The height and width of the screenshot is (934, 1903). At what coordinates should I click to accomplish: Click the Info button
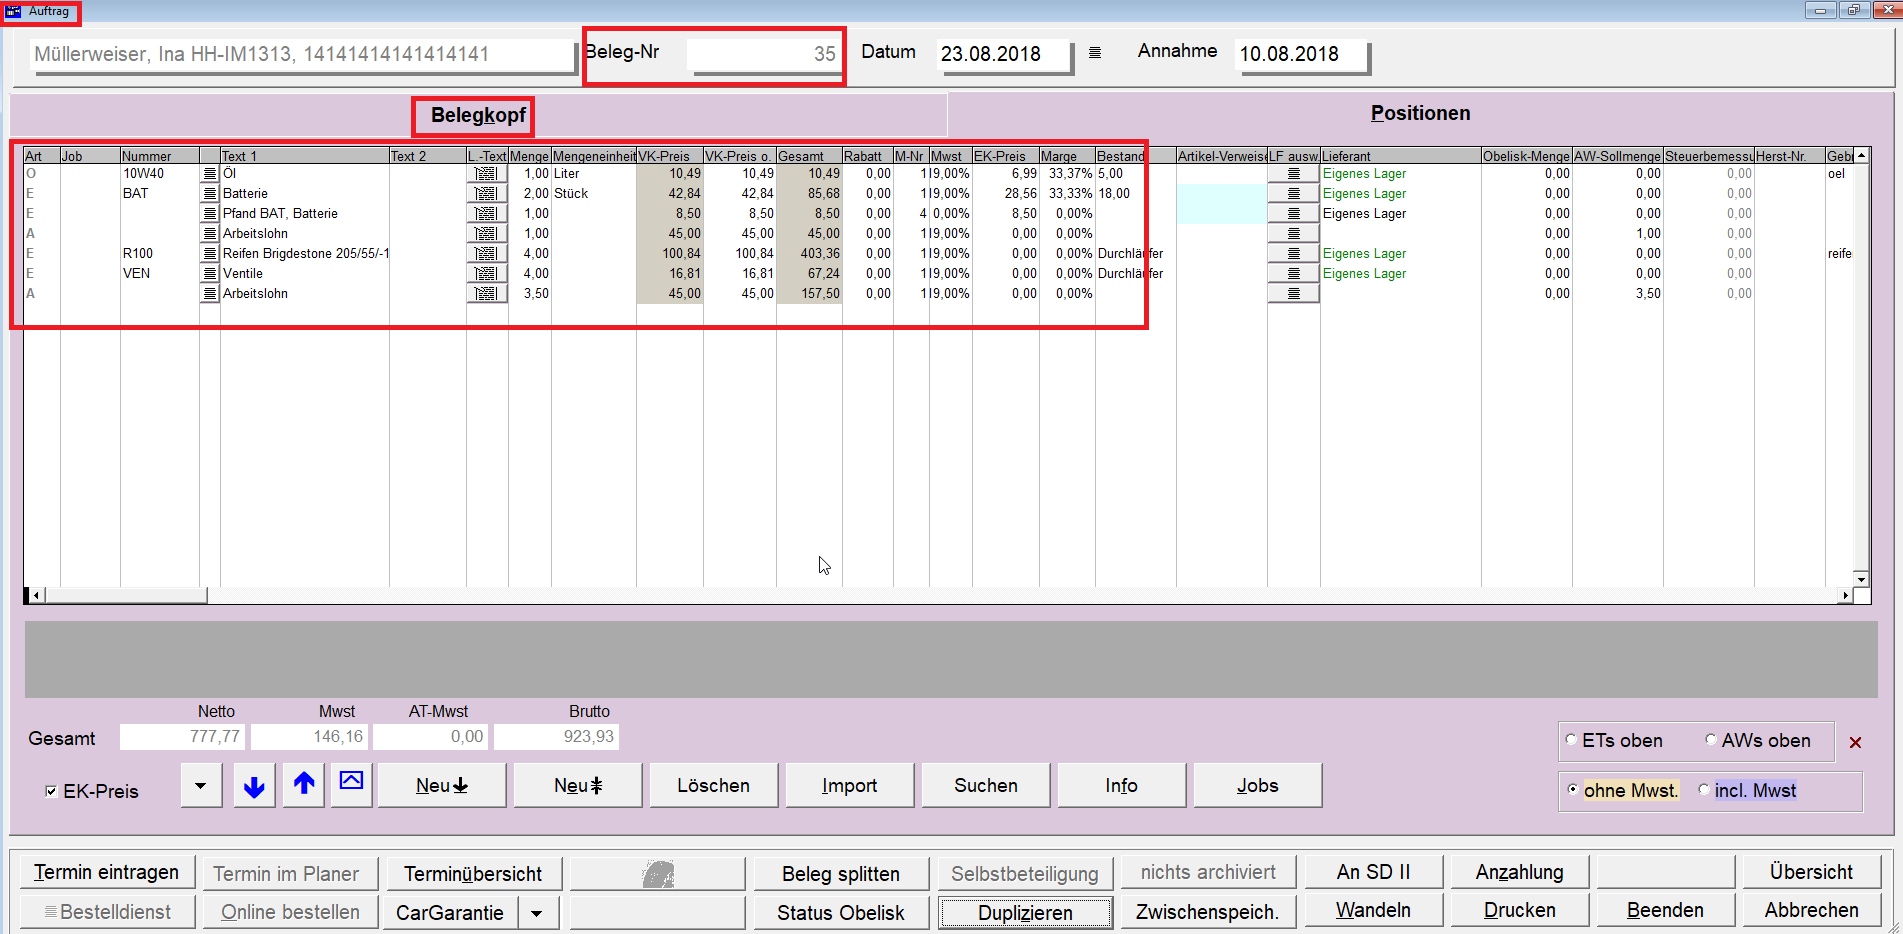pyautogui.click(x=1122, y=786)
